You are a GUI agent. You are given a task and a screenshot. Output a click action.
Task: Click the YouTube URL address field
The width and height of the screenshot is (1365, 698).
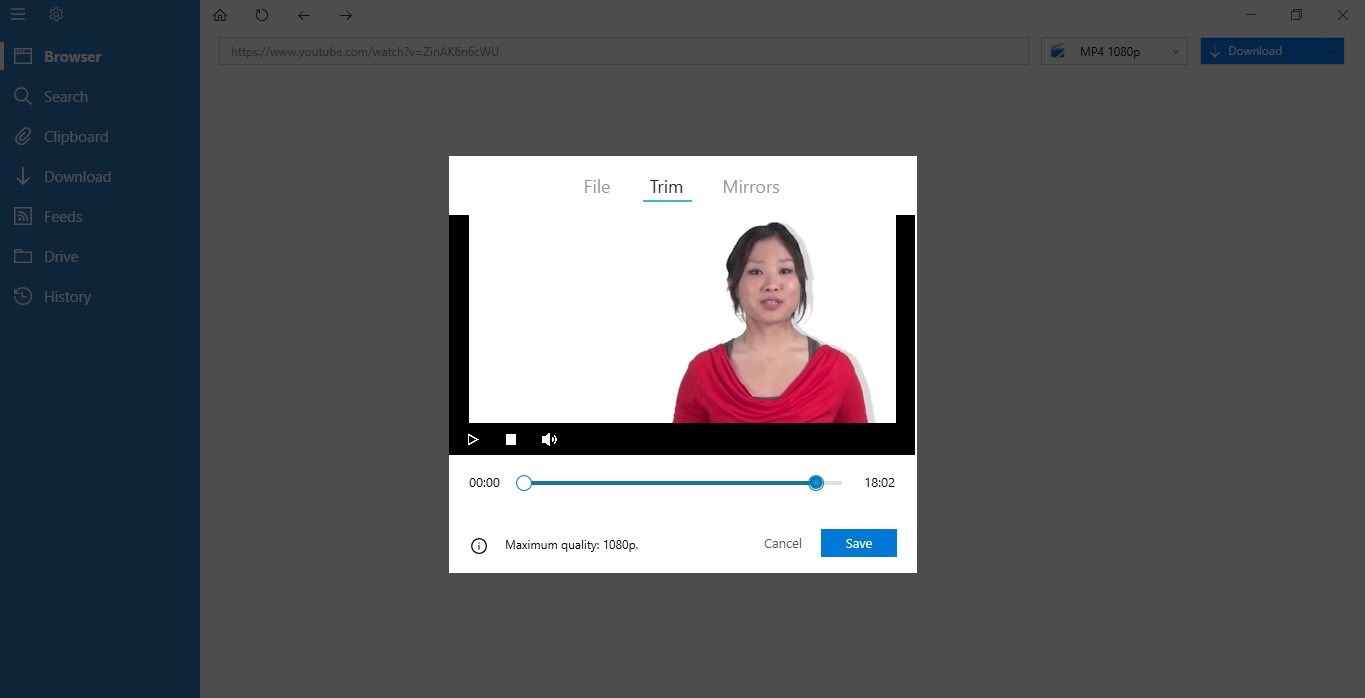[623, 52]
